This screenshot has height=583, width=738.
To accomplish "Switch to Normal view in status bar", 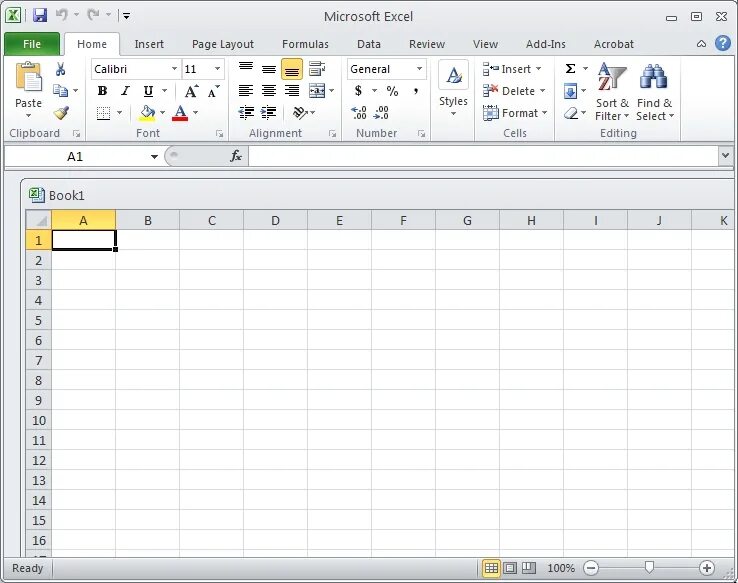I will [491, 568].
